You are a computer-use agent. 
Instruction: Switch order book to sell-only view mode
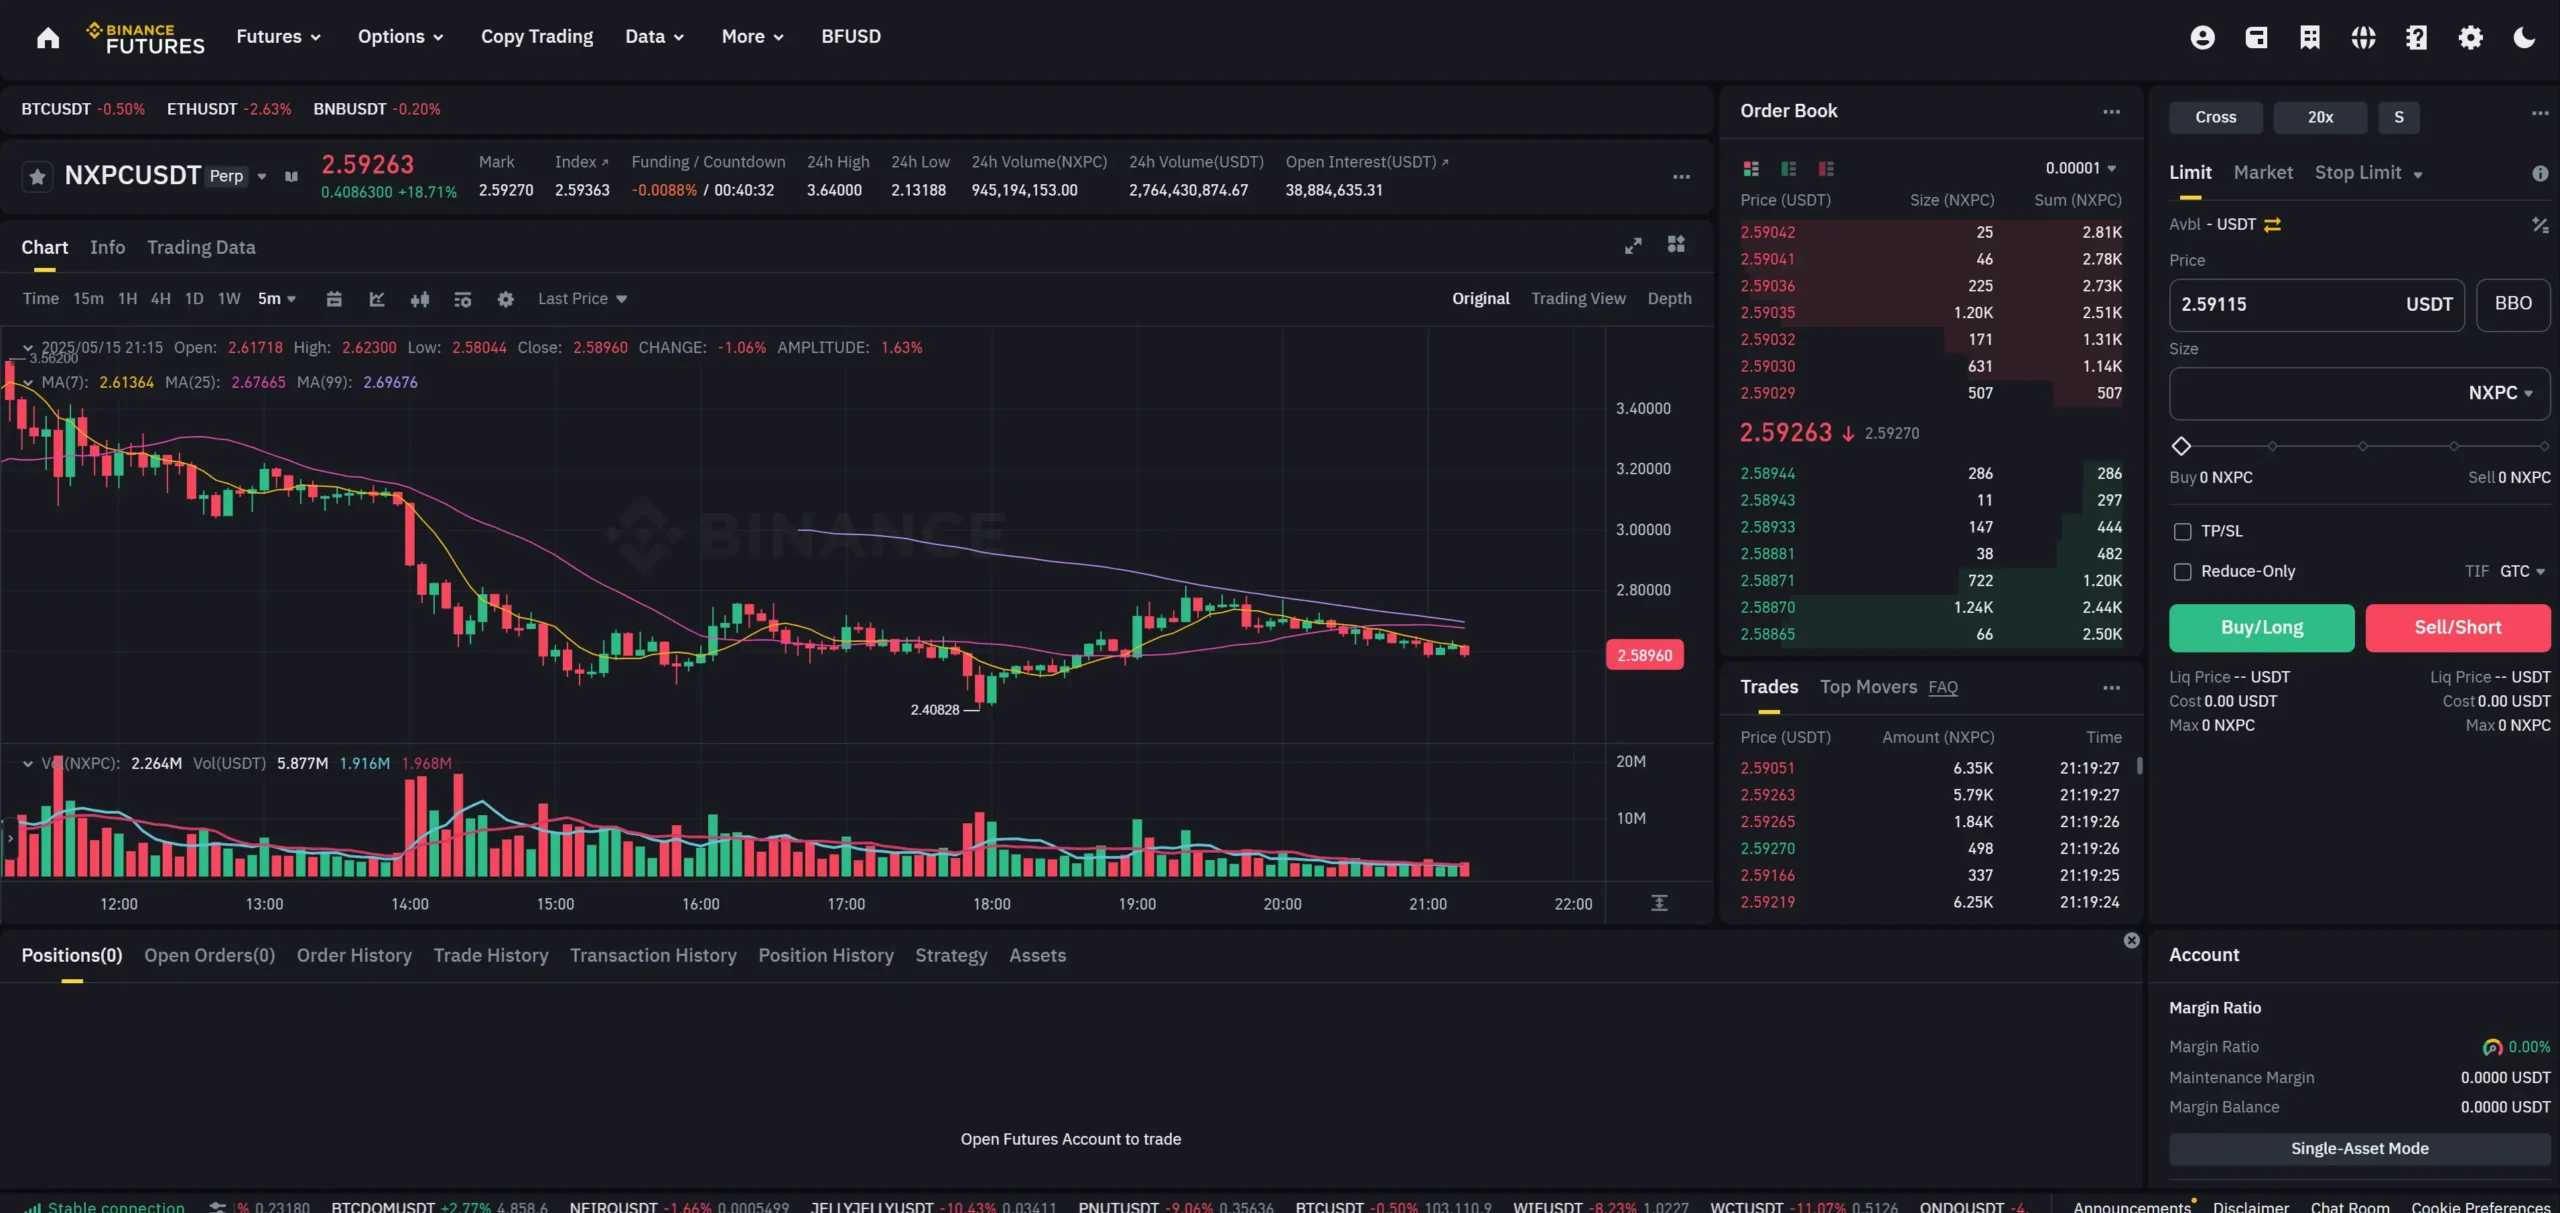click(1827, 168)
